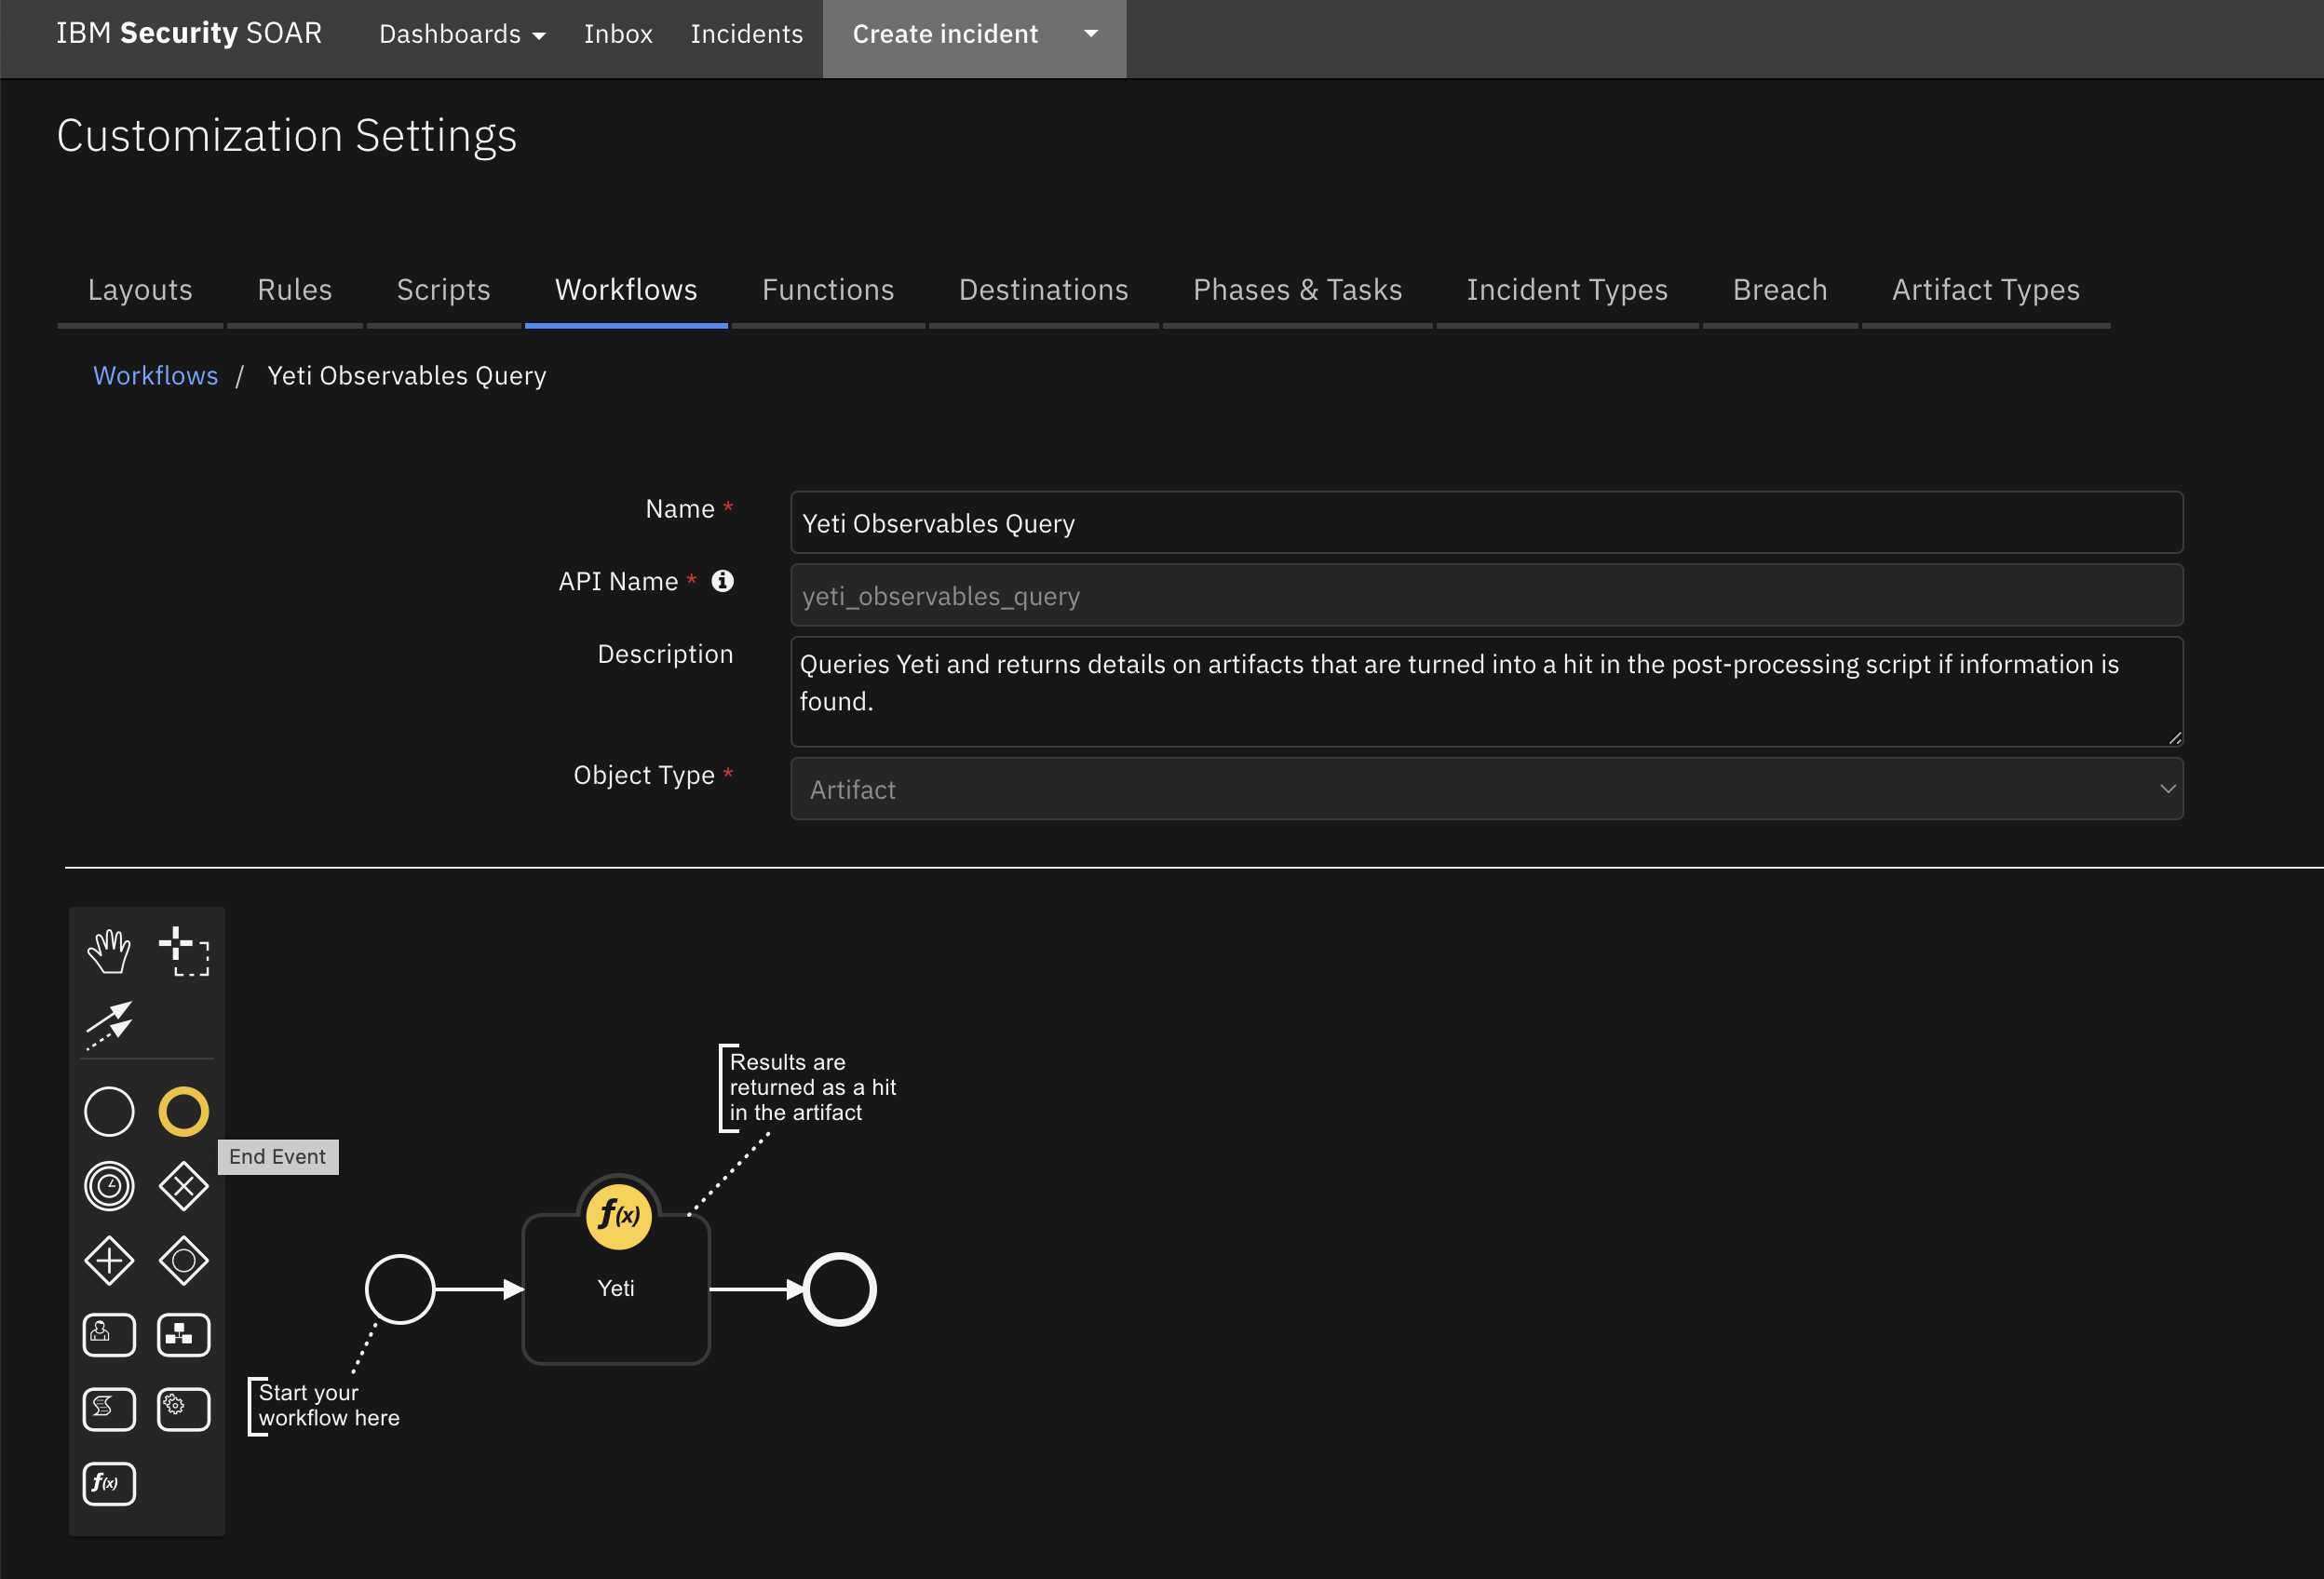Viewport: 2324px width, 1579px height.
Task: Switch to the Scripts tab
Action: pyautogui.click(x=444, y=290)
